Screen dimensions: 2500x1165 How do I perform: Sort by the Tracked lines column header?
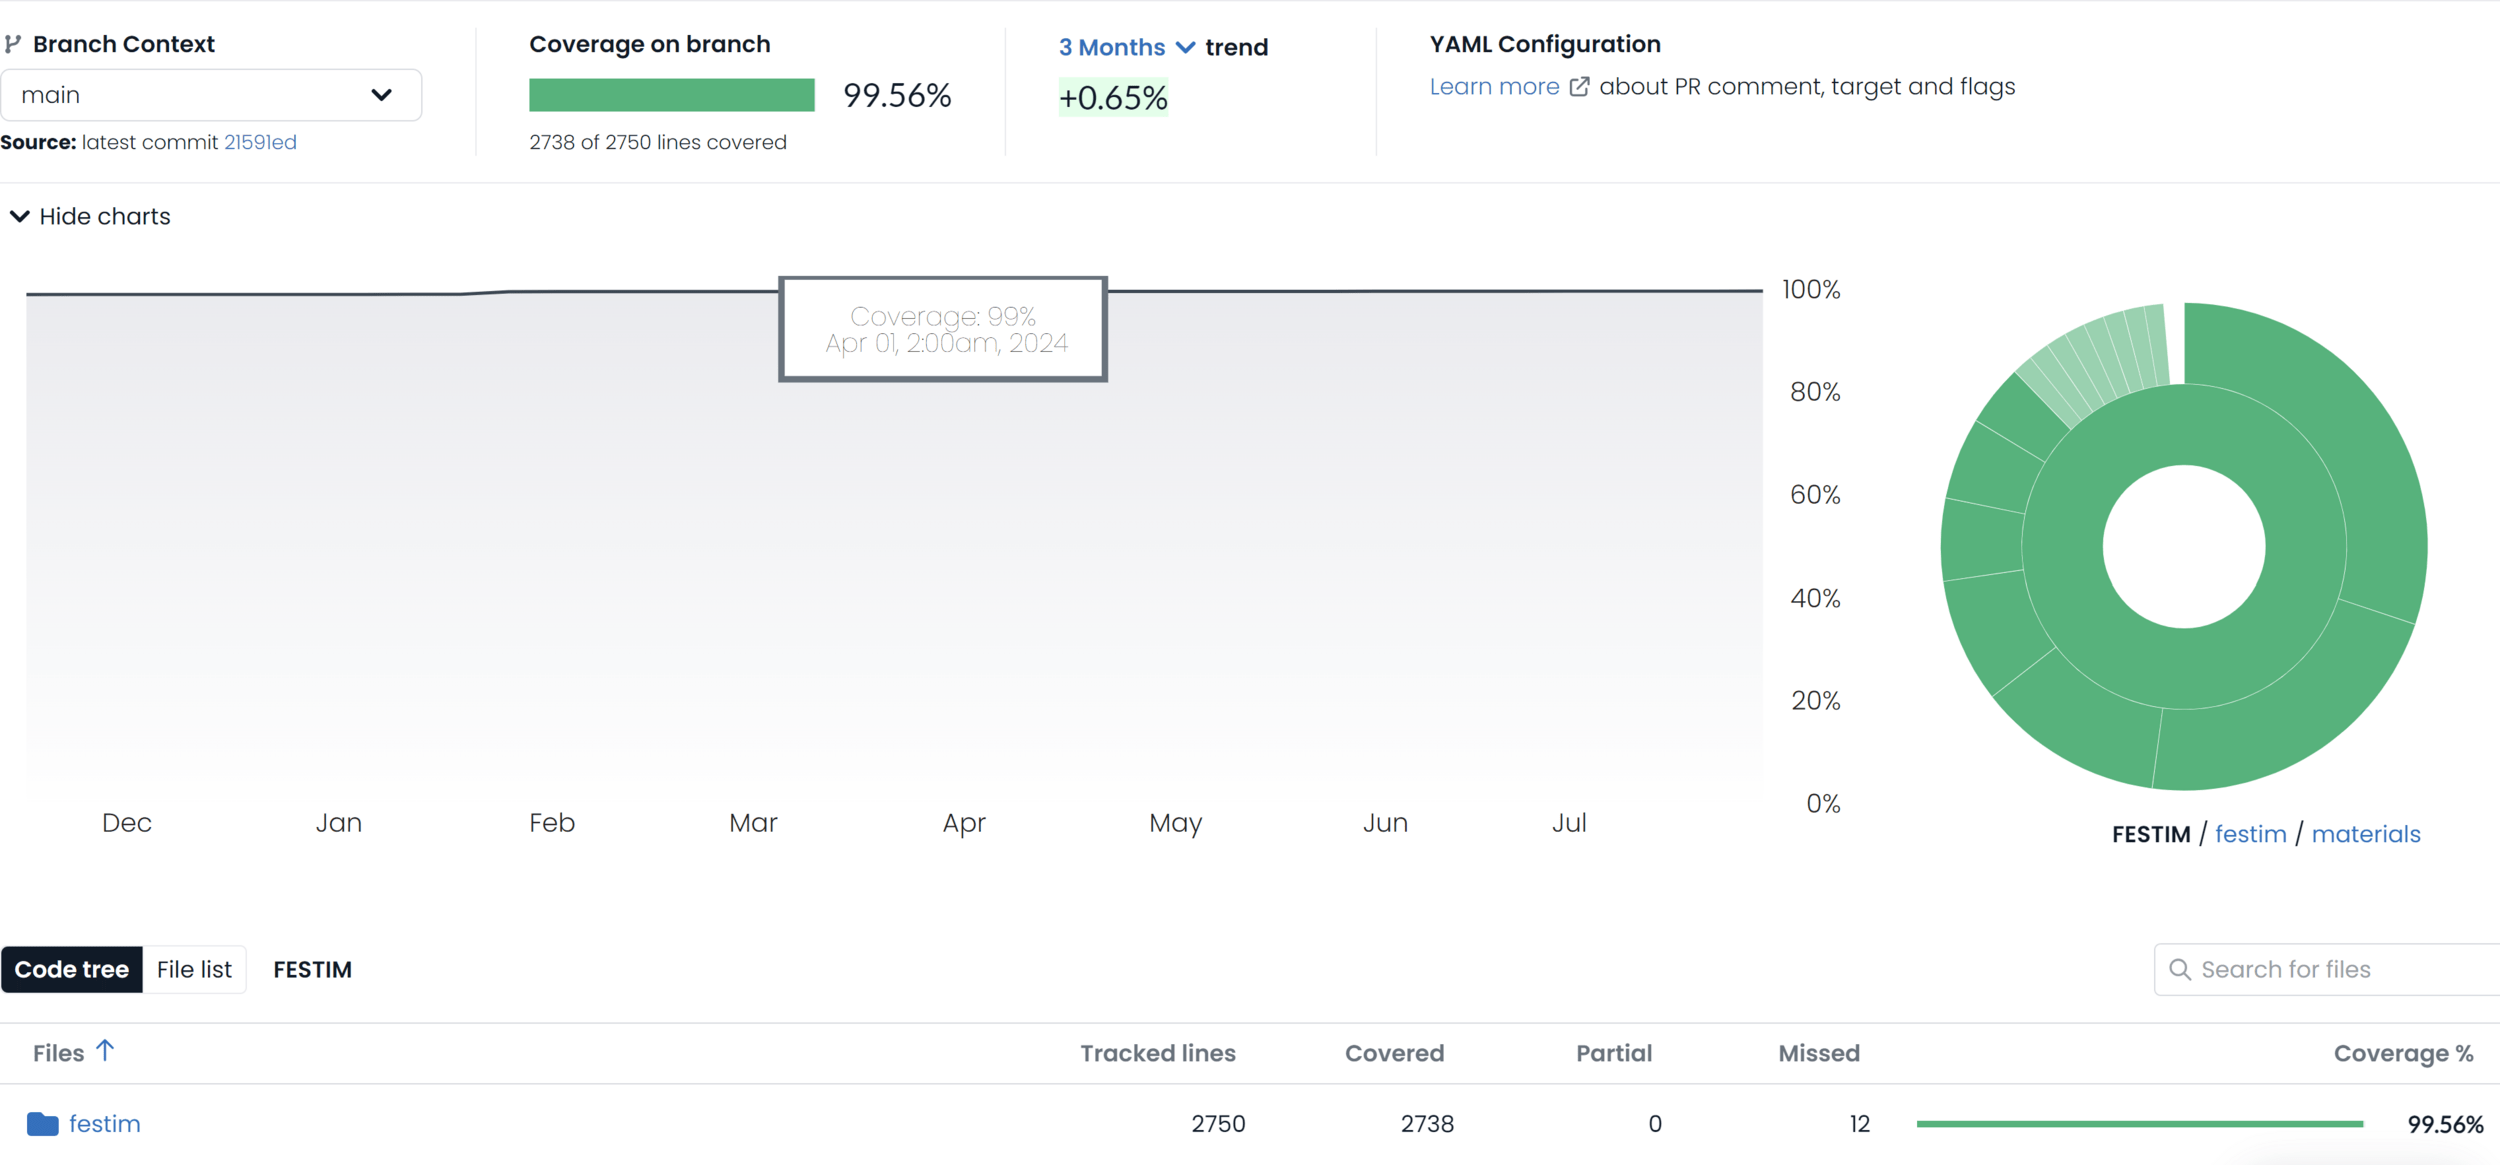click(1157, 1053)
